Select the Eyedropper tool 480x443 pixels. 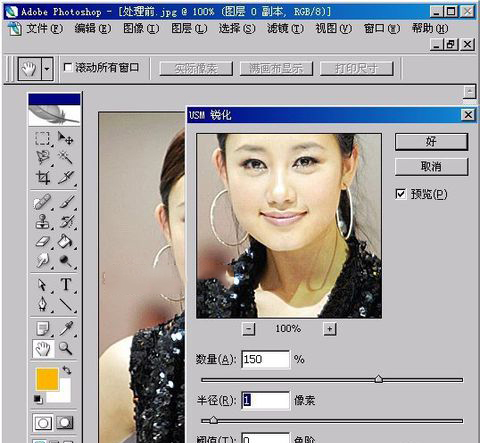tap(66, 328)
